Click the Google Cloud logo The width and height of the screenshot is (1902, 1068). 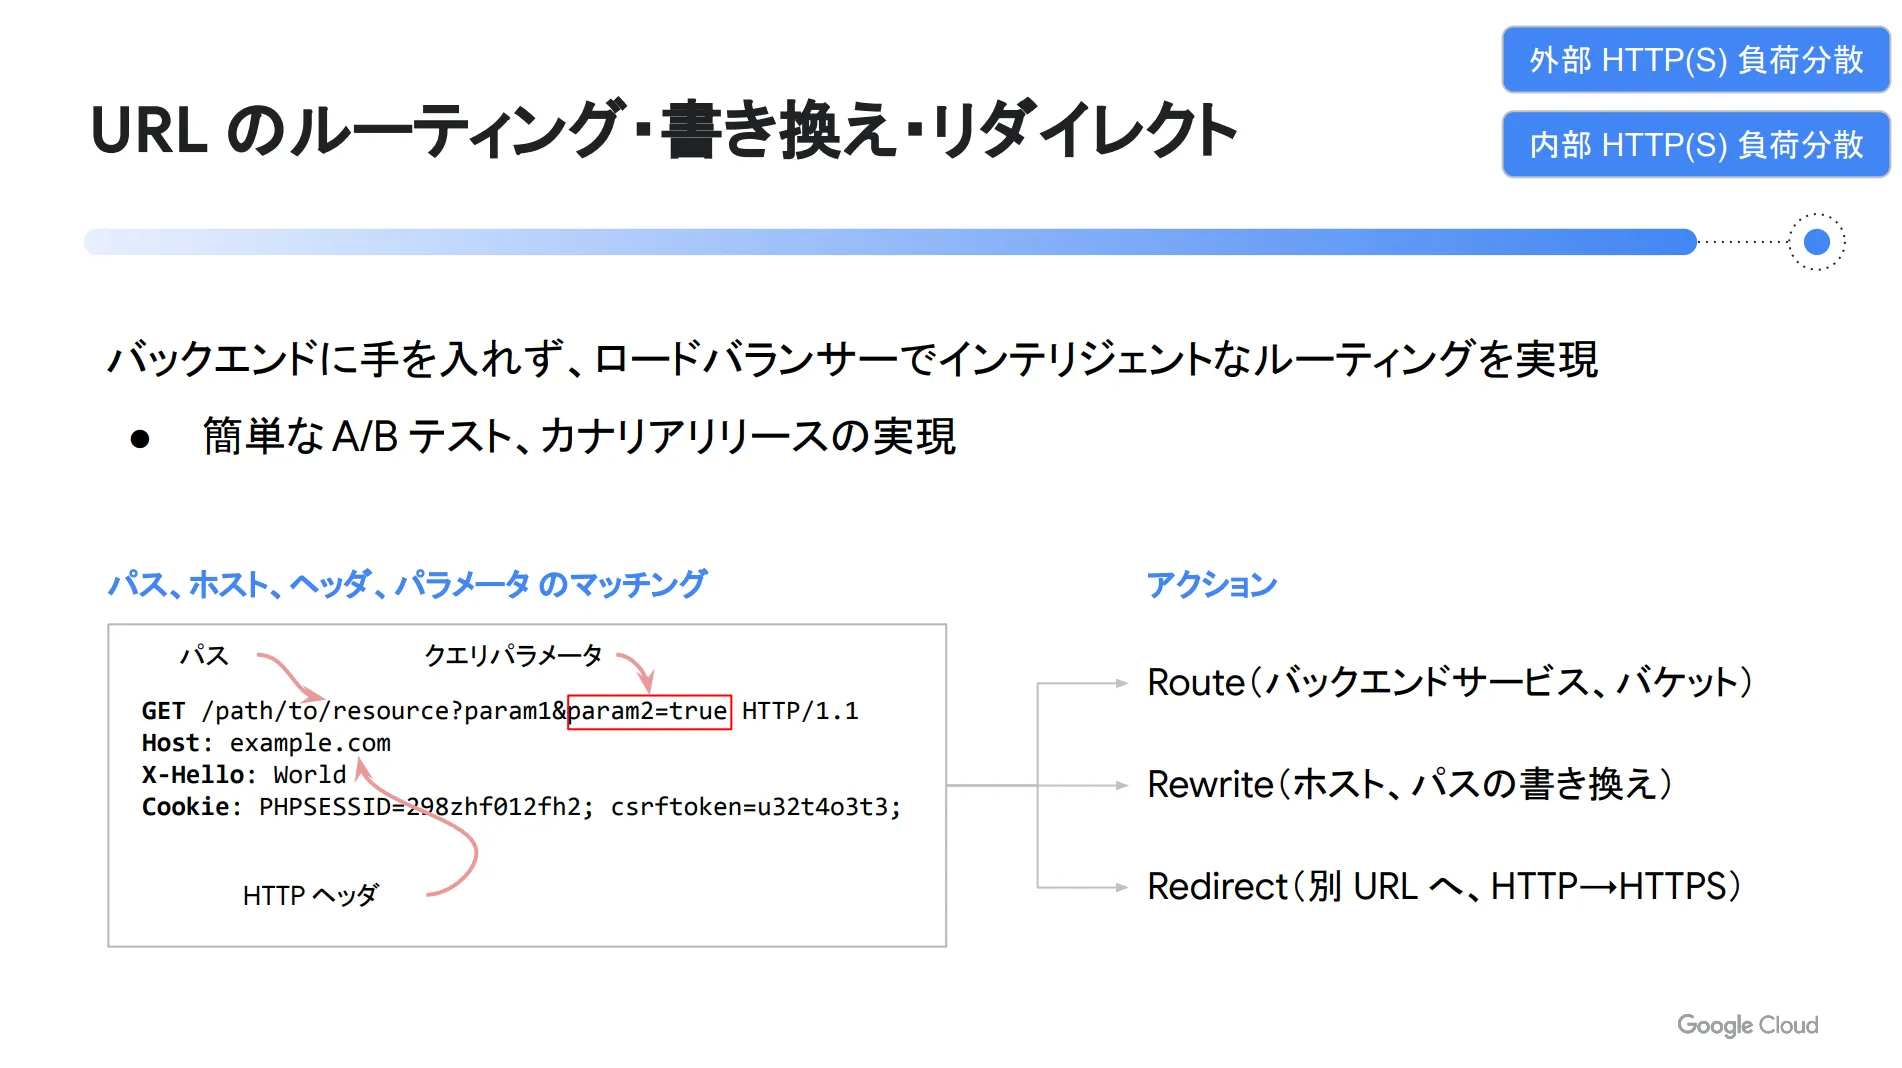1747,1025
